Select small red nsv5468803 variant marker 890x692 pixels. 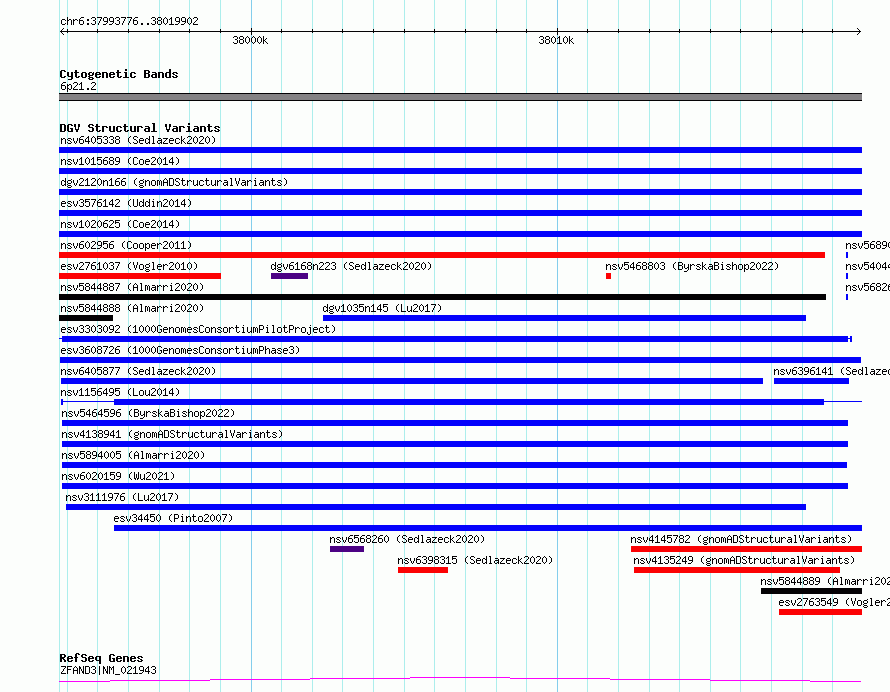608,276
